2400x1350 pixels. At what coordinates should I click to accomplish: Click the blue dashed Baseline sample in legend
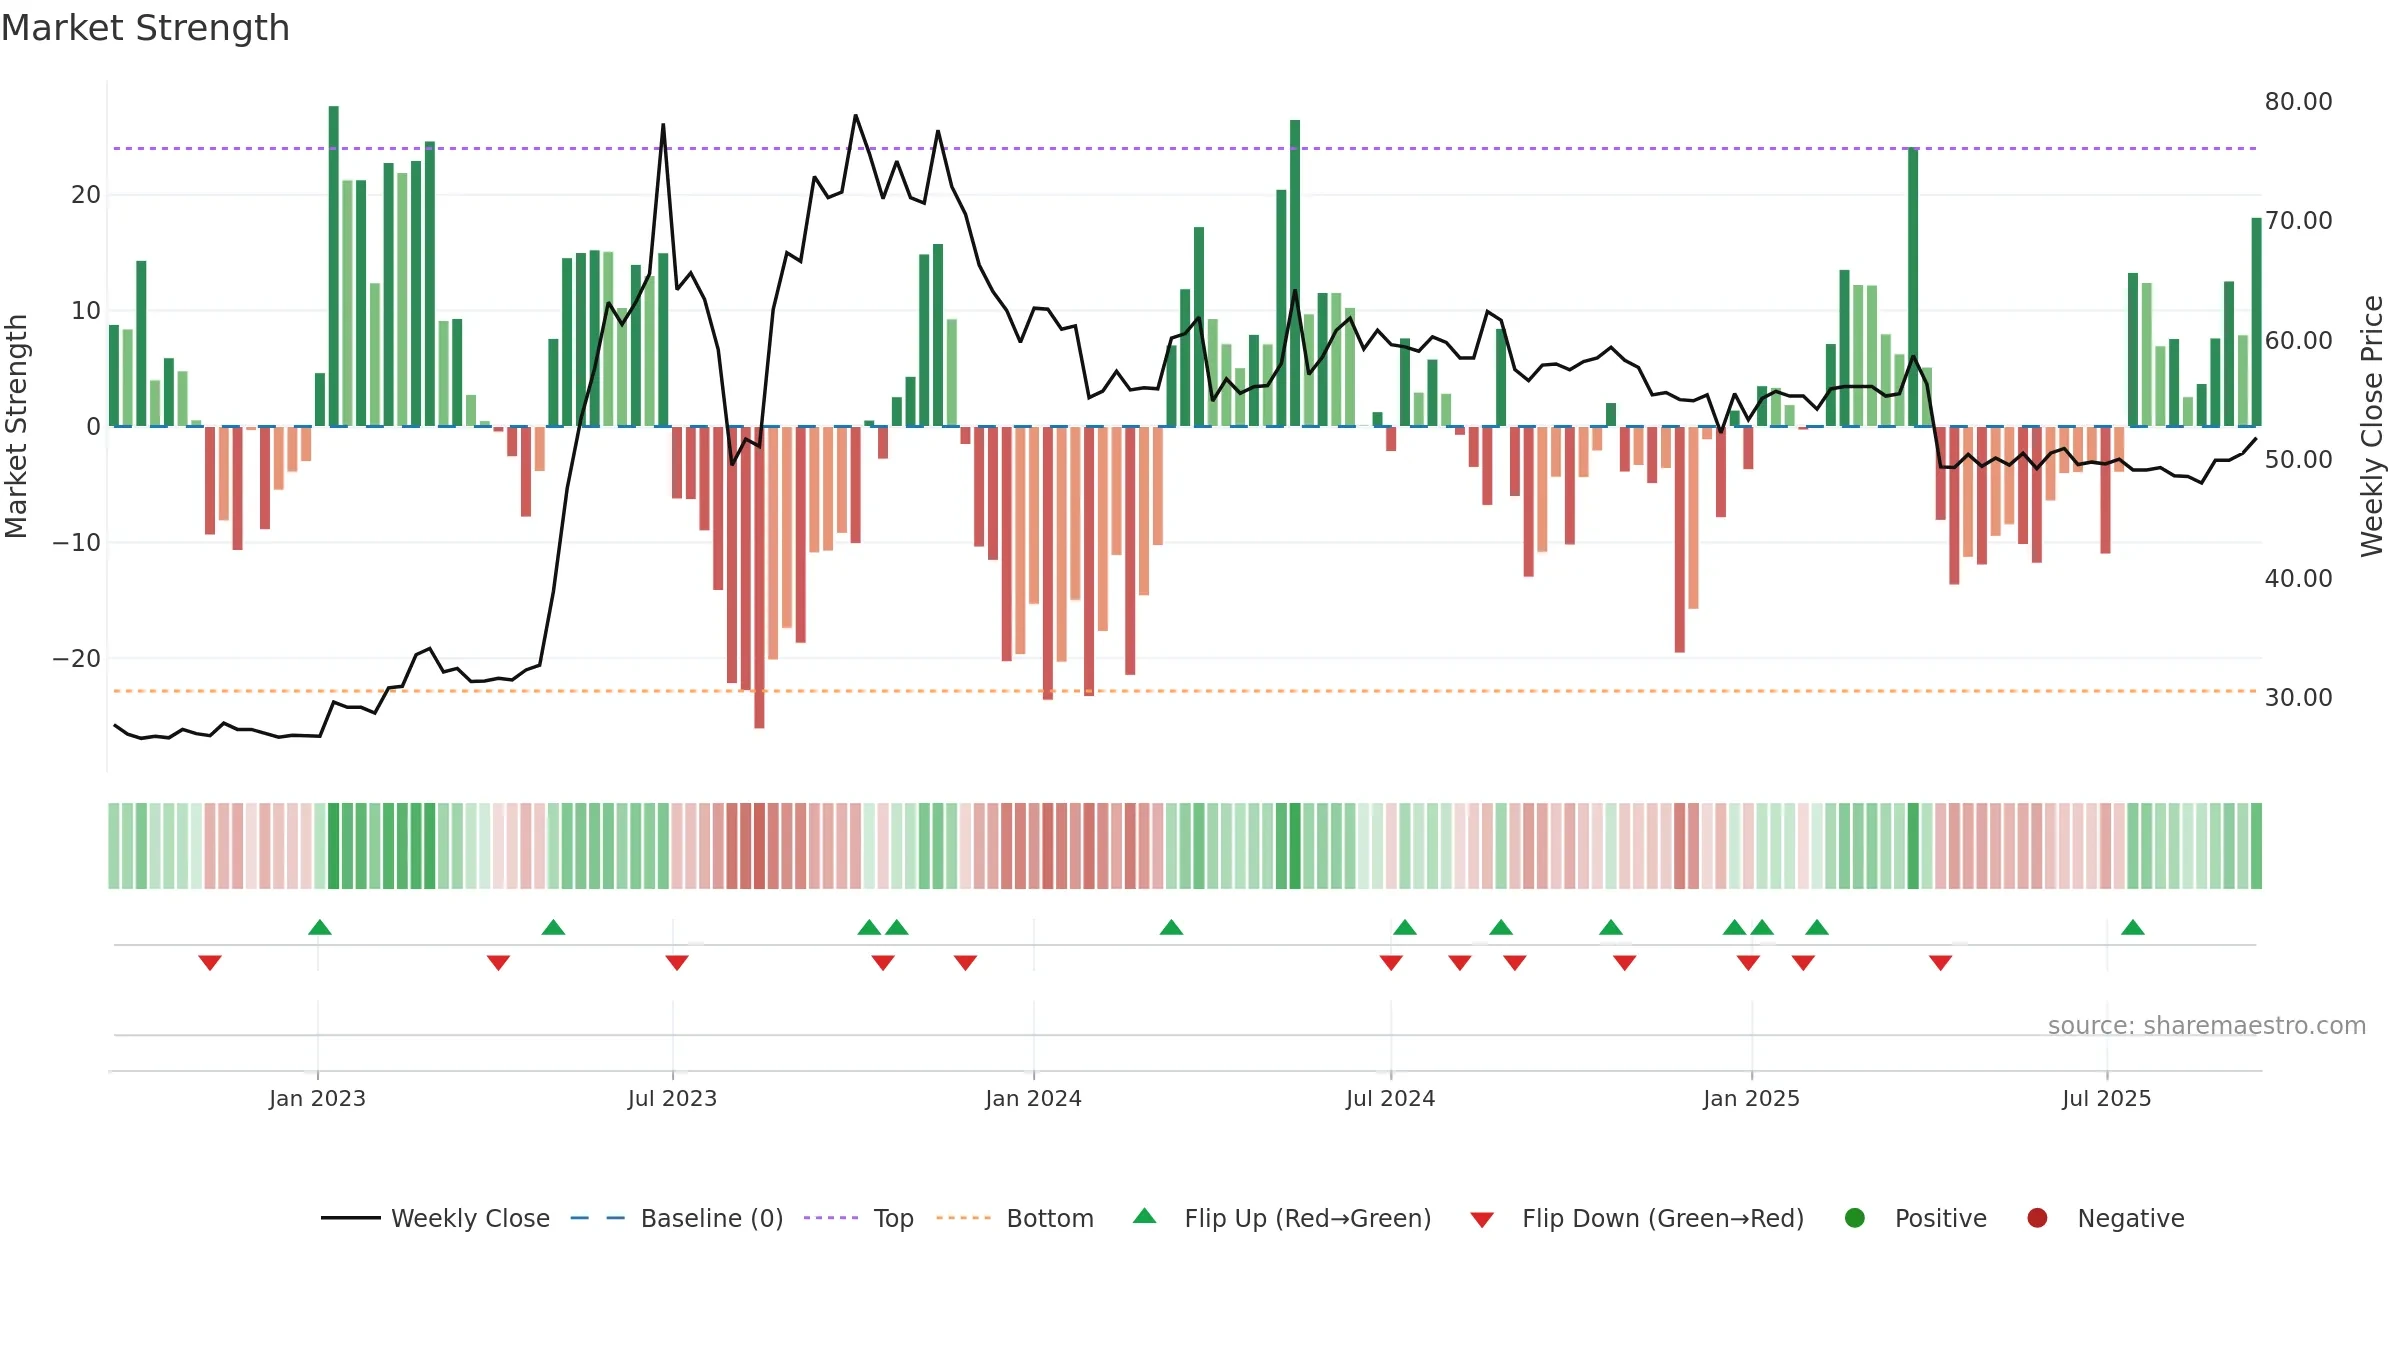(598, 1218)
